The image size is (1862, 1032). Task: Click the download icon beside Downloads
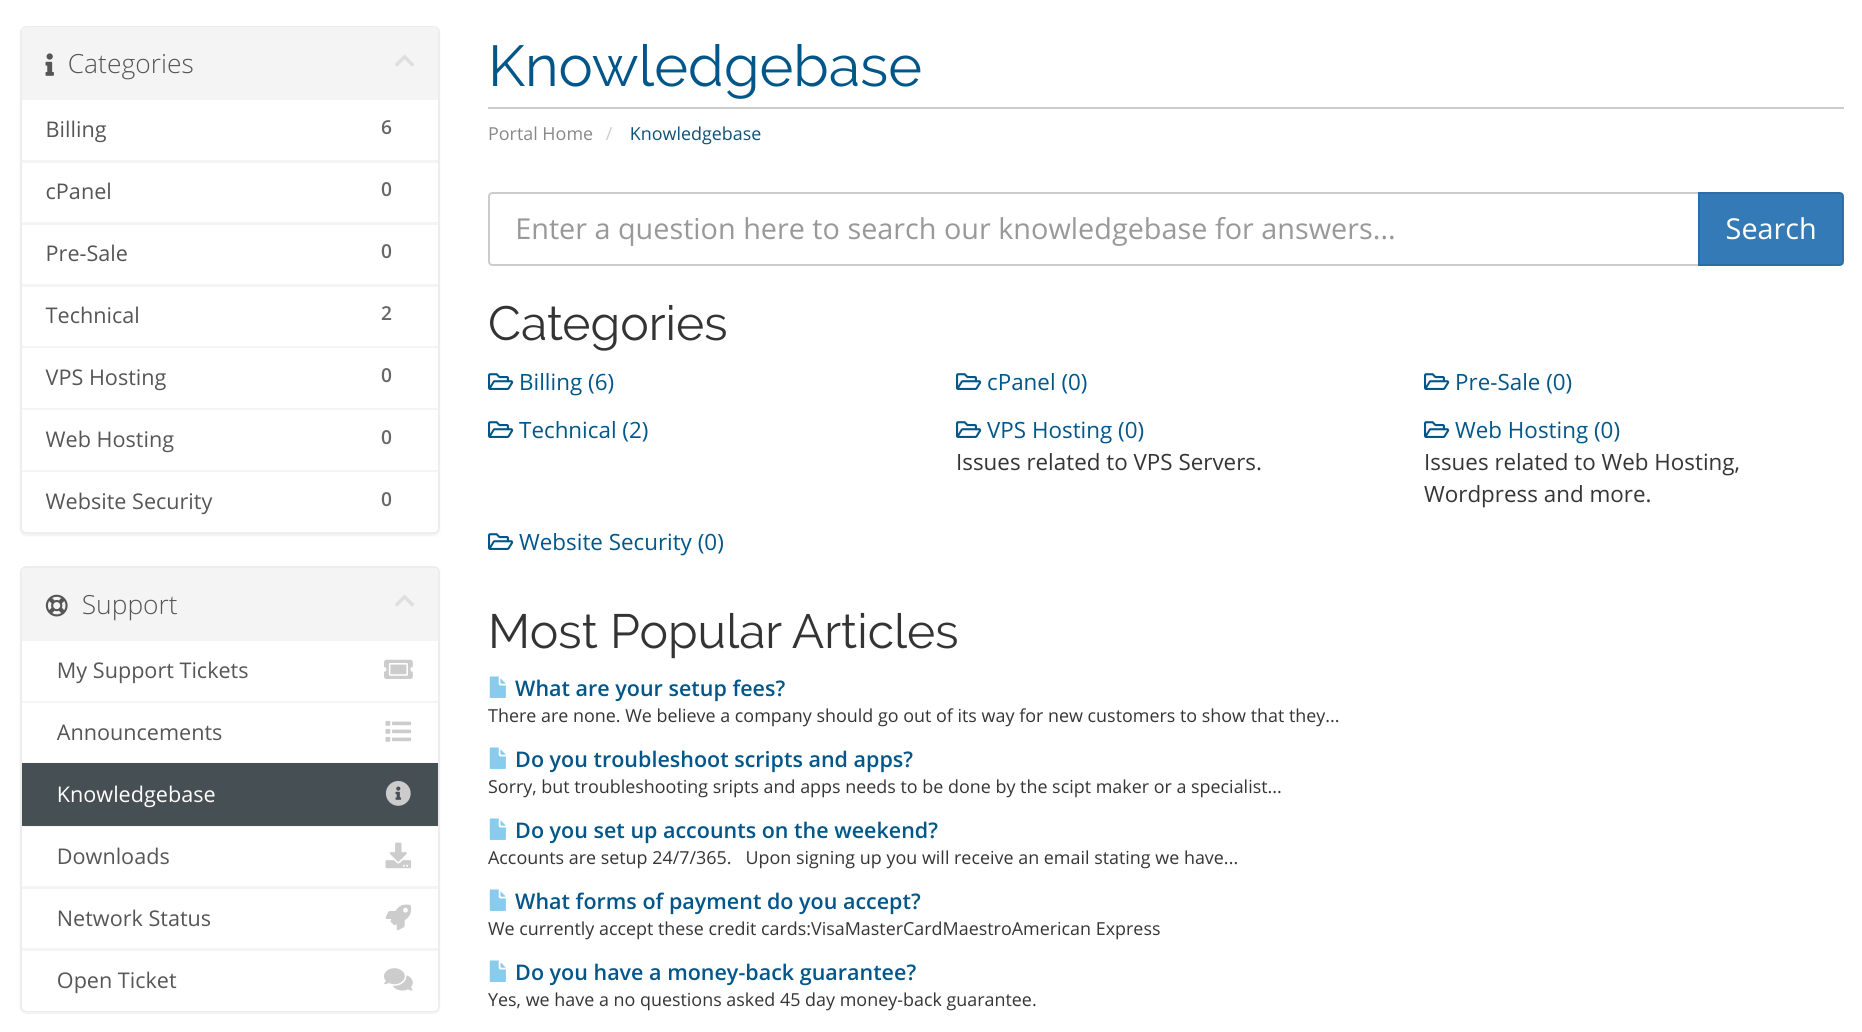pyautogui.click(x=398, y=856)
